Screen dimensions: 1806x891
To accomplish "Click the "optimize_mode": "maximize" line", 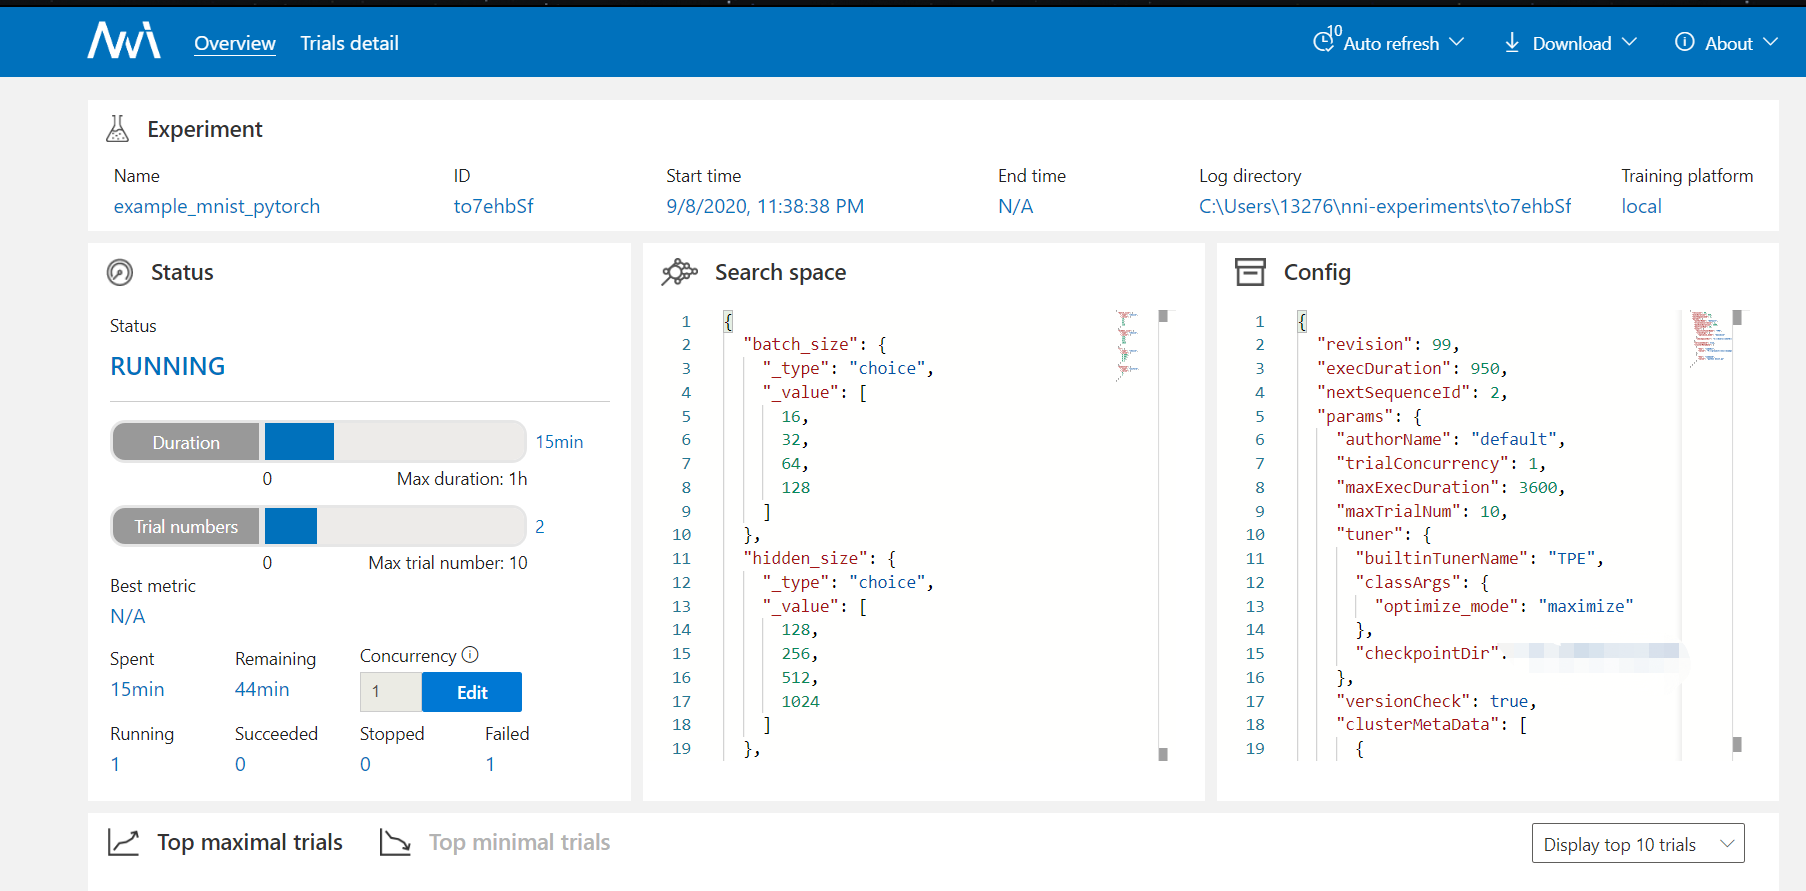I will point(1503,606).
